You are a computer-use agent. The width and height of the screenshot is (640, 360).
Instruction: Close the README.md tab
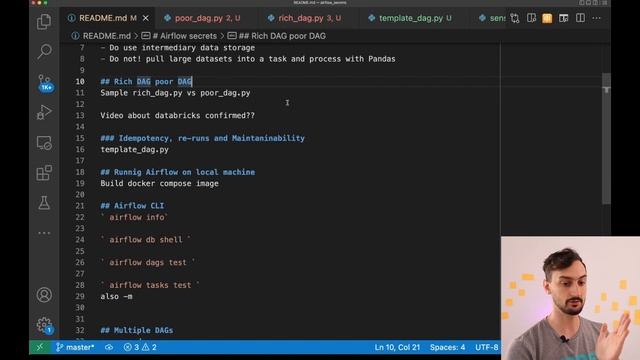click(146, 18)
